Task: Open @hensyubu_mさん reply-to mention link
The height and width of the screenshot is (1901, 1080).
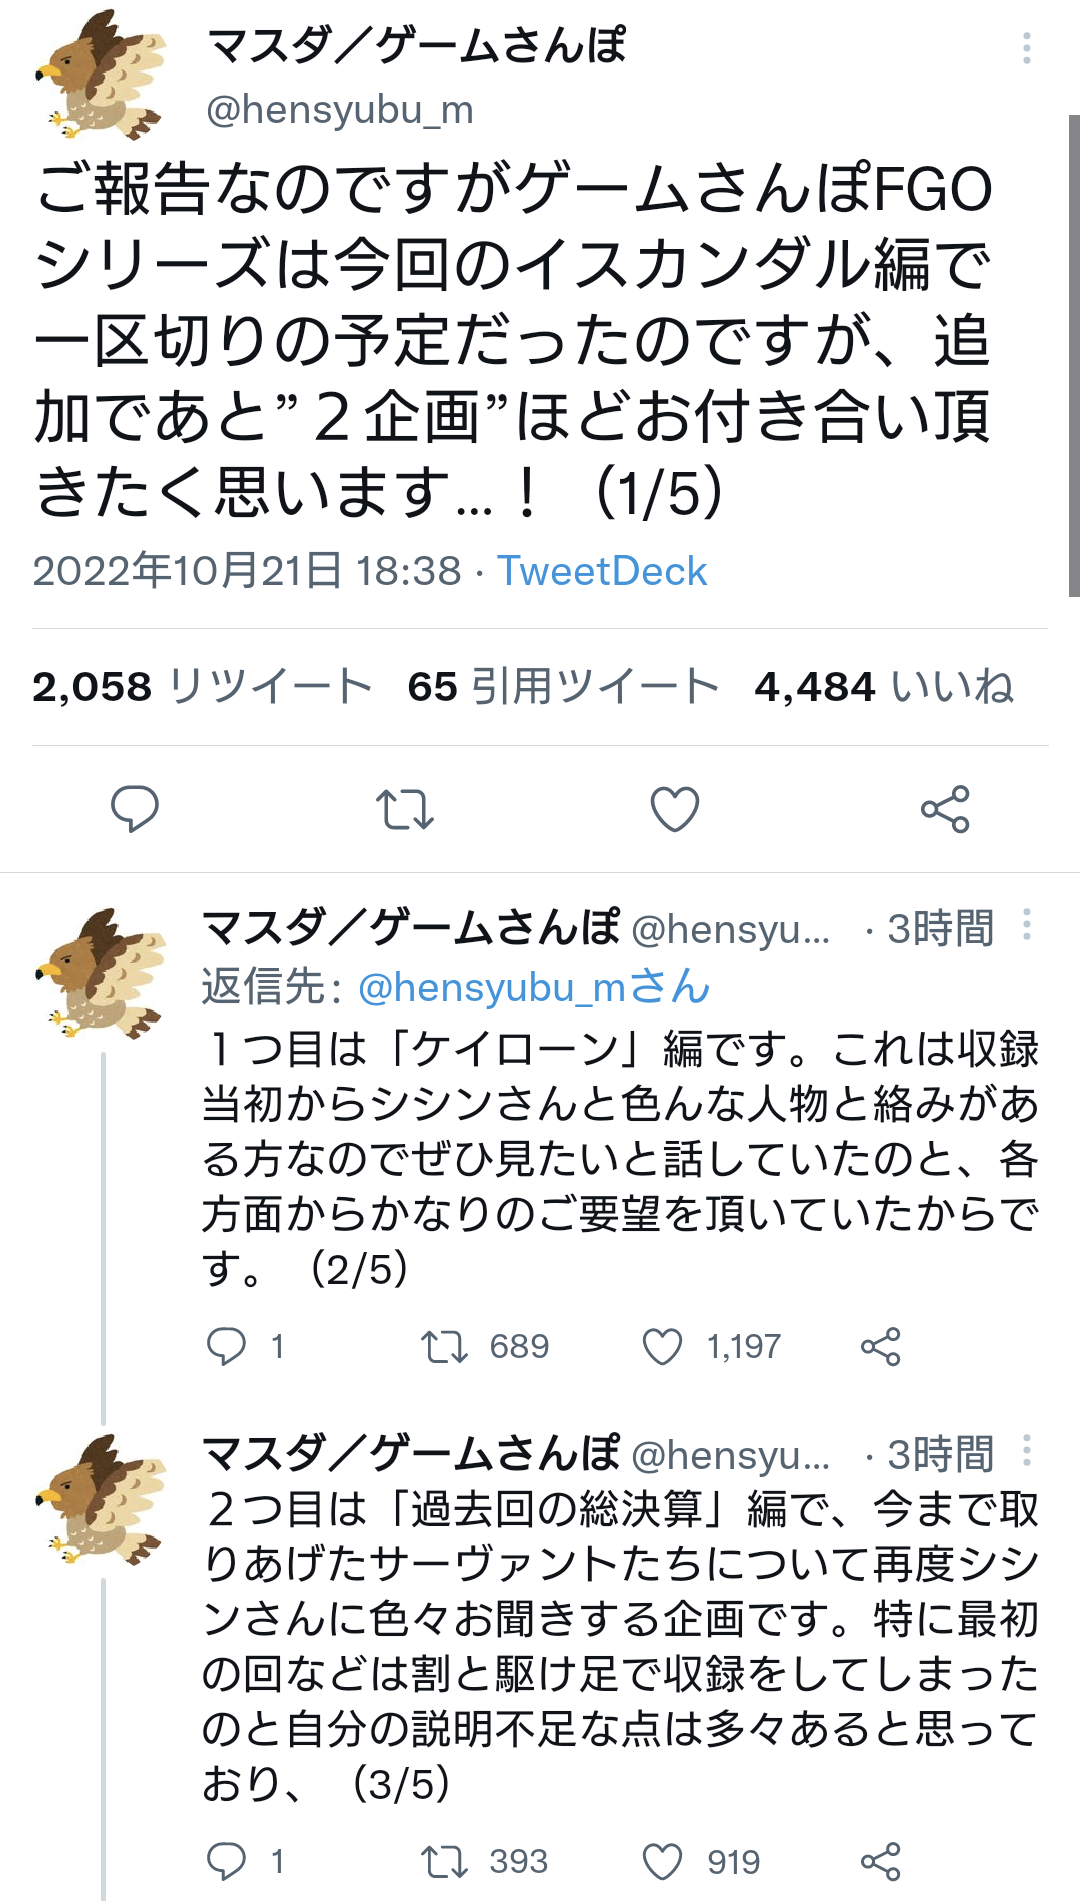Action: [533, 987]
